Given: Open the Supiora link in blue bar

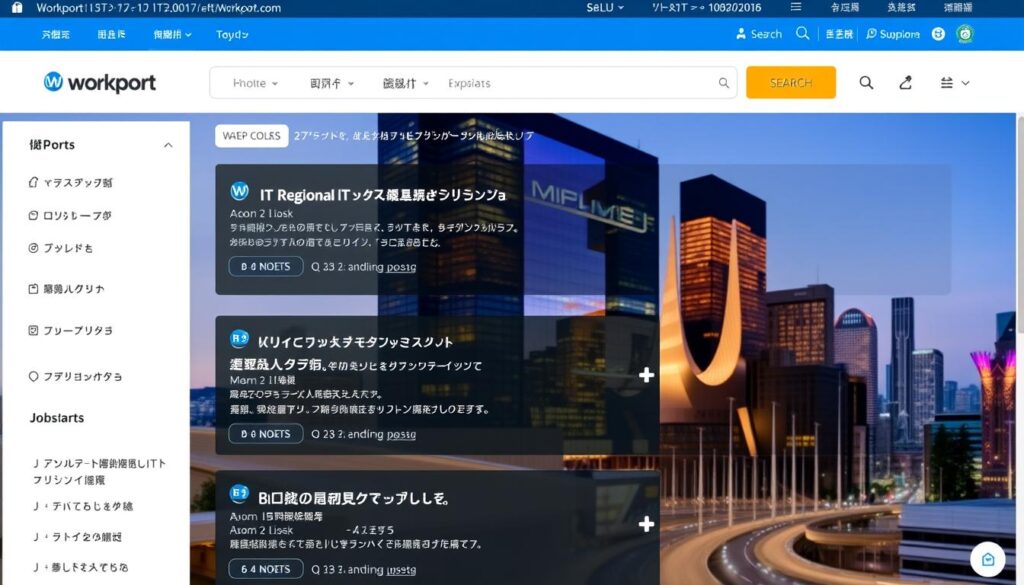Looking at the screenshot, I should 893,34.
